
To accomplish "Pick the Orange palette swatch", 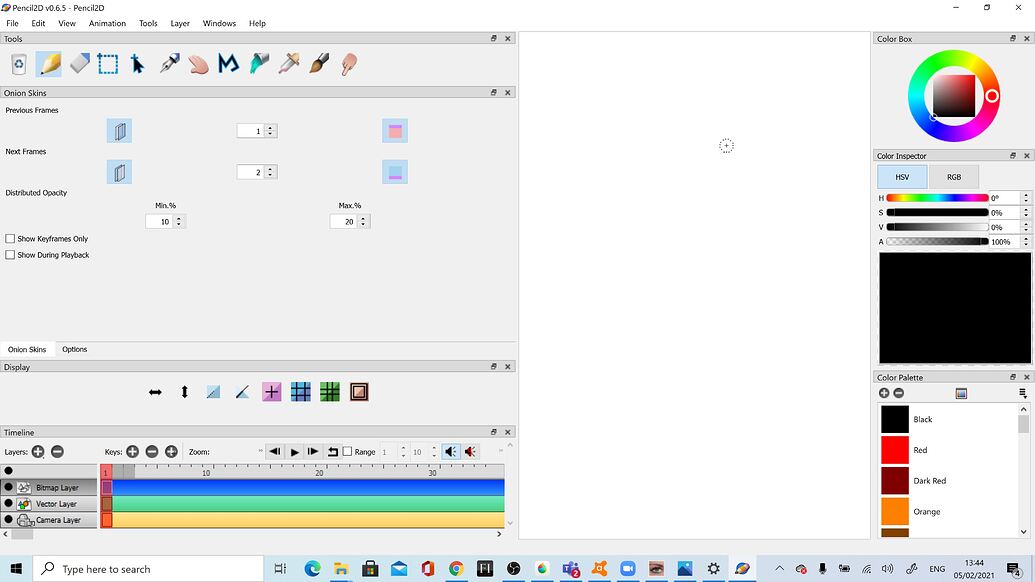I will tap(894, 511).
